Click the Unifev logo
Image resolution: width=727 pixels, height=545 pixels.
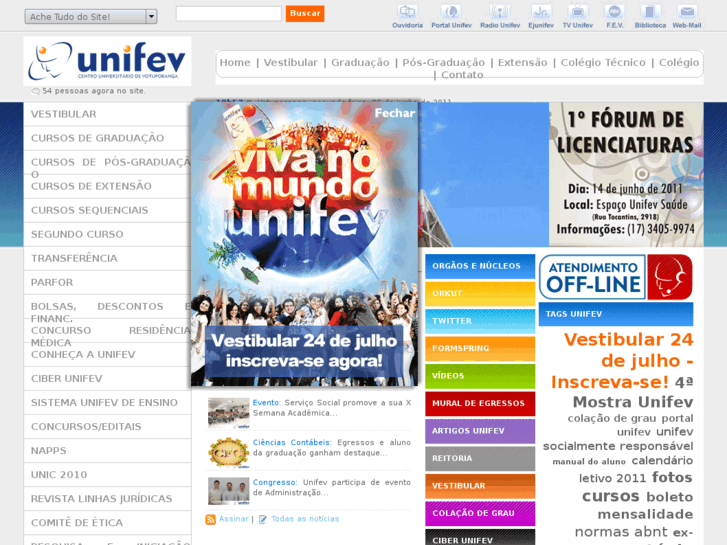pos(107,61)
